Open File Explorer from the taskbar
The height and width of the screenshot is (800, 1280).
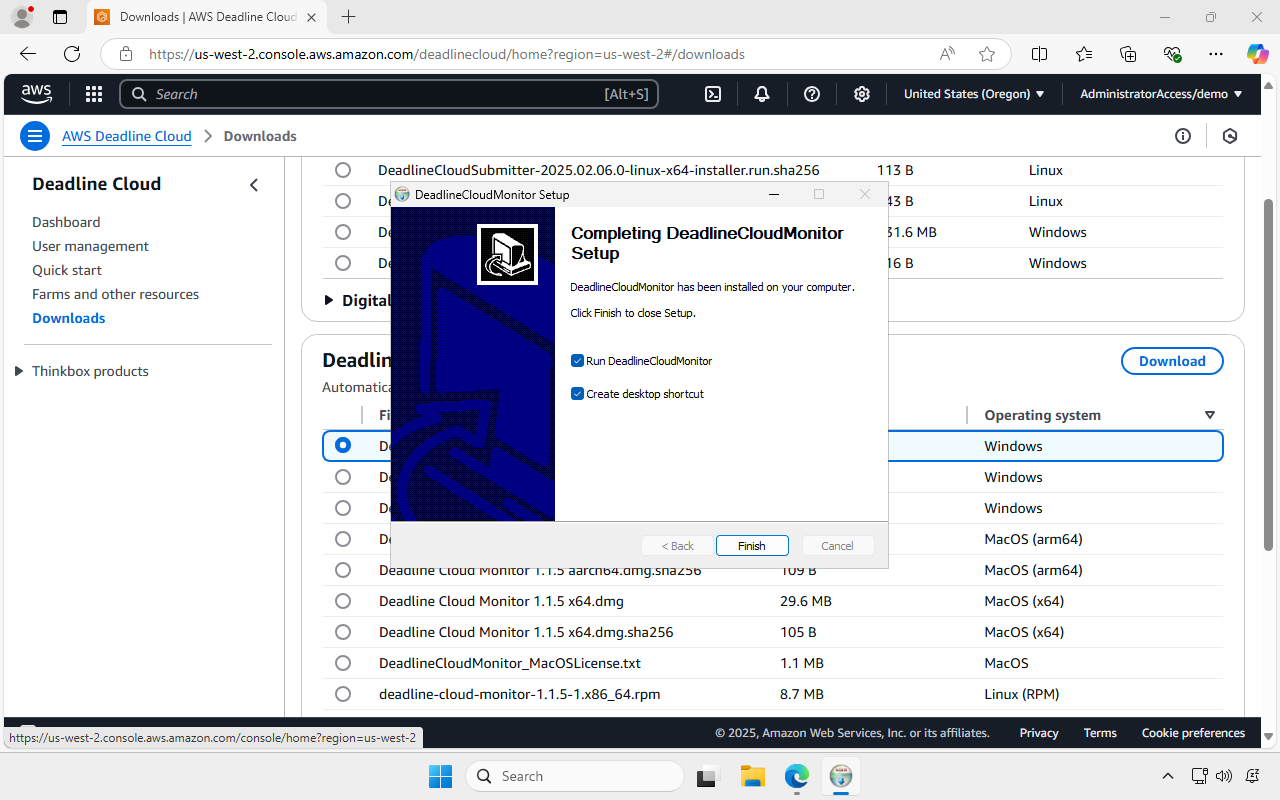pos(752,776)
